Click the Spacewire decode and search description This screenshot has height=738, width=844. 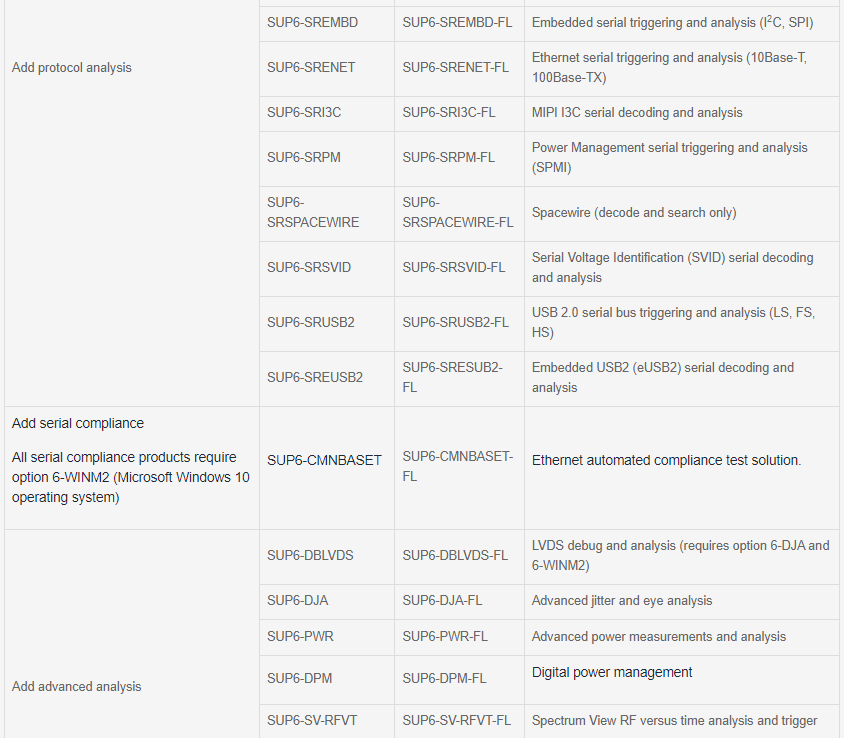634,212
